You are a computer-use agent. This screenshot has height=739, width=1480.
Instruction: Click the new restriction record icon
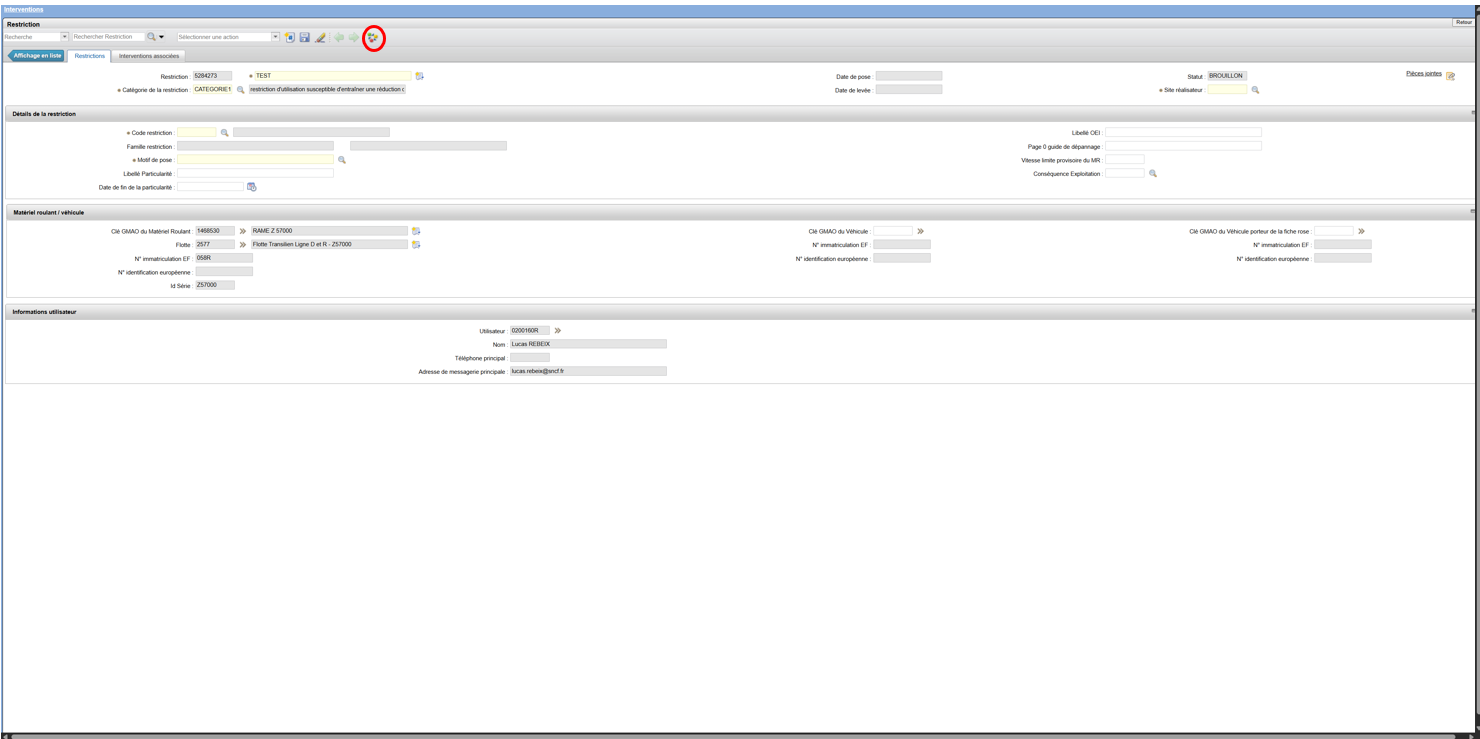point(290,37)
